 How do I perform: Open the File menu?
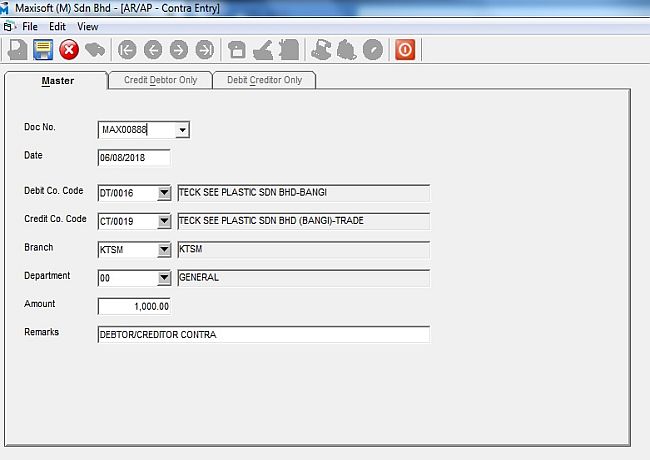coord(30,27)
